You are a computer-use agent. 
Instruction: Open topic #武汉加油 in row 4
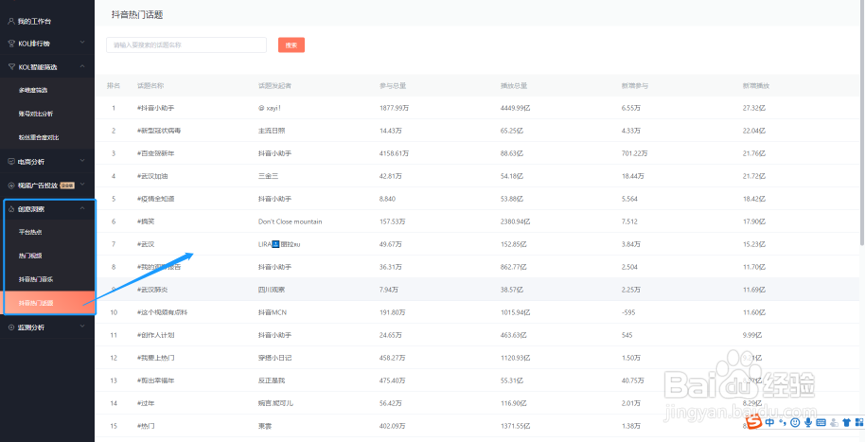[152, 176]
